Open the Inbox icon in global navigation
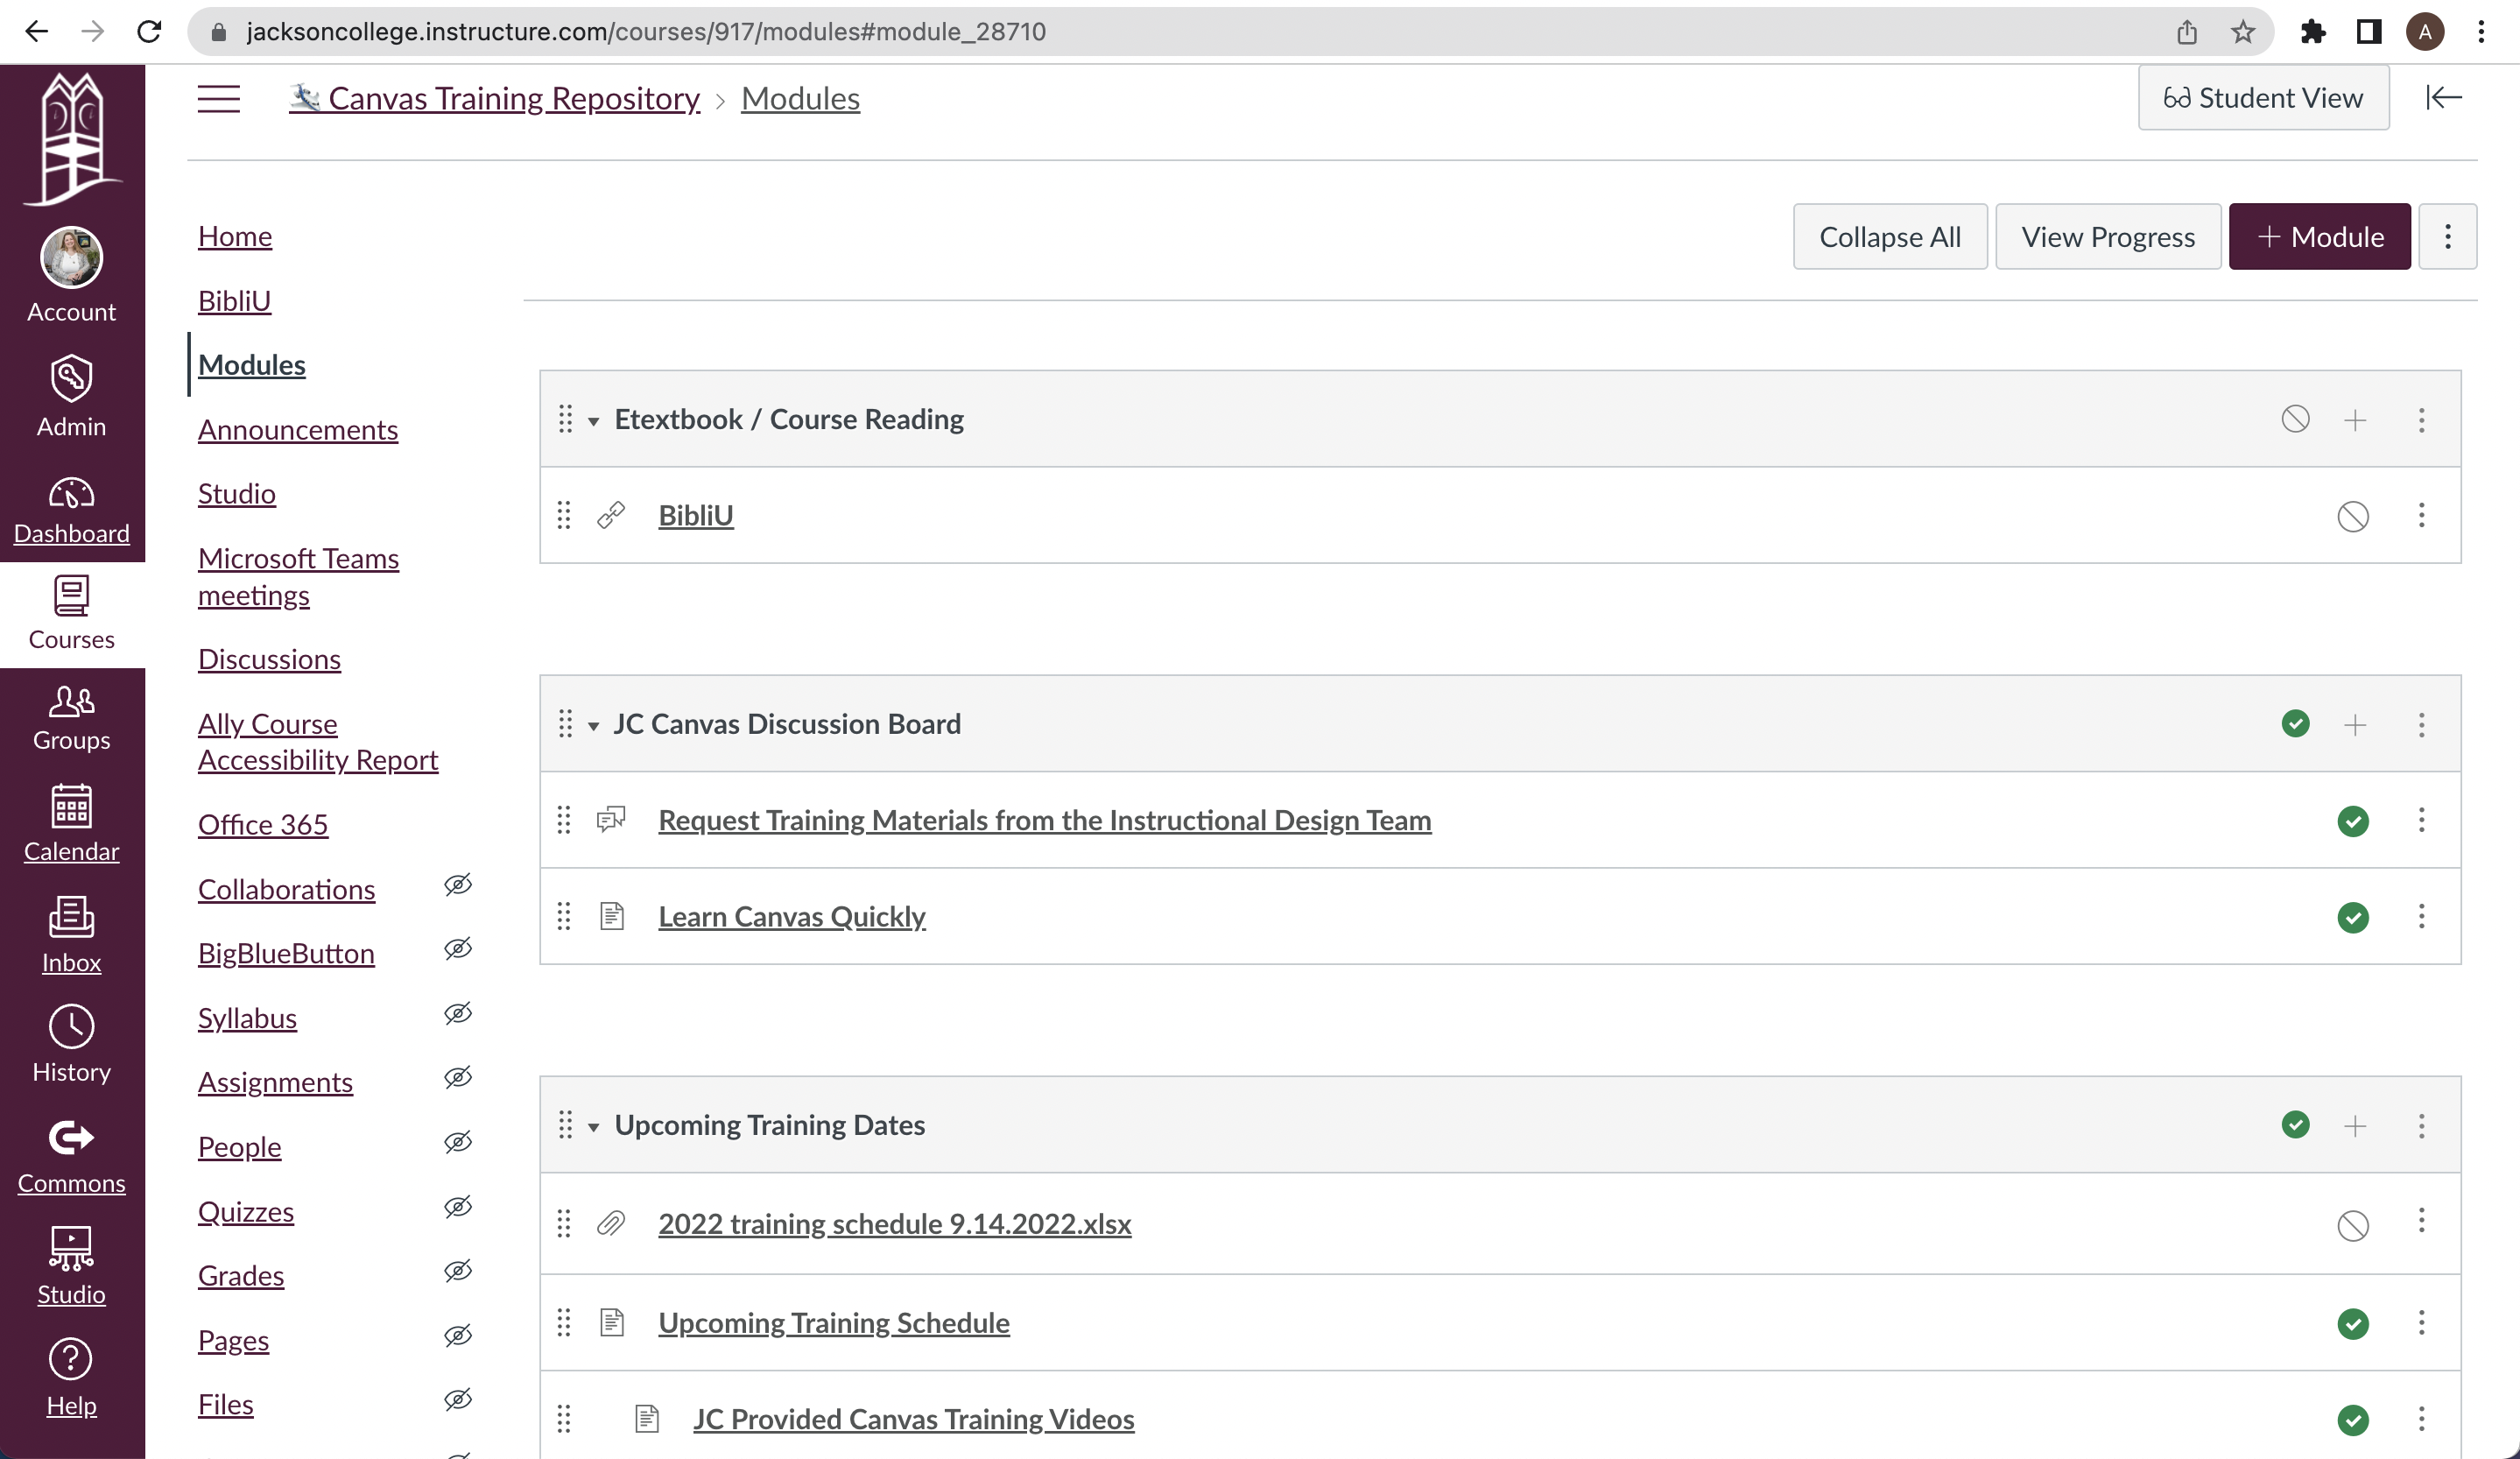 (x=71, y=917)
